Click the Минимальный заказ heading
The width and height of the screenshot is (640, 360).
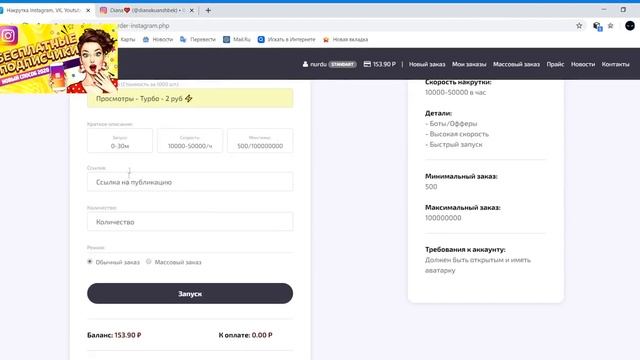point(461,176)
